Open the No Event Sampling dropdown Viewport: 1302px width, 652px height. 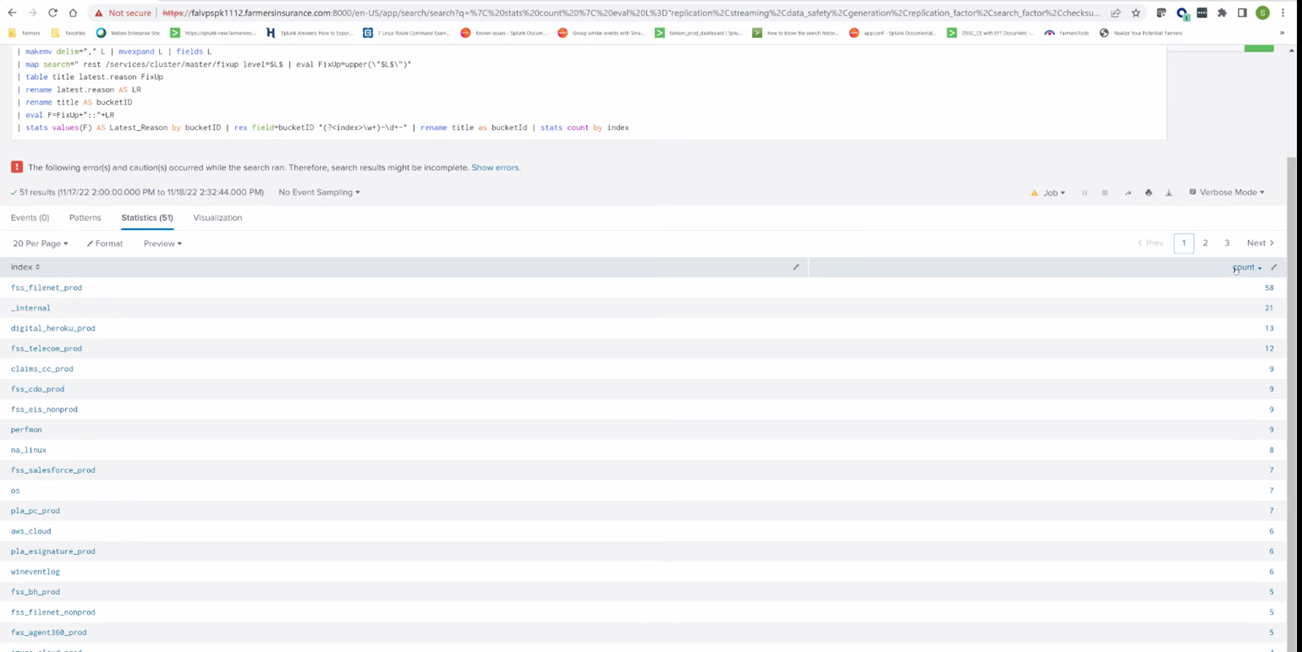pyautogui.click(x=319, y=192)
